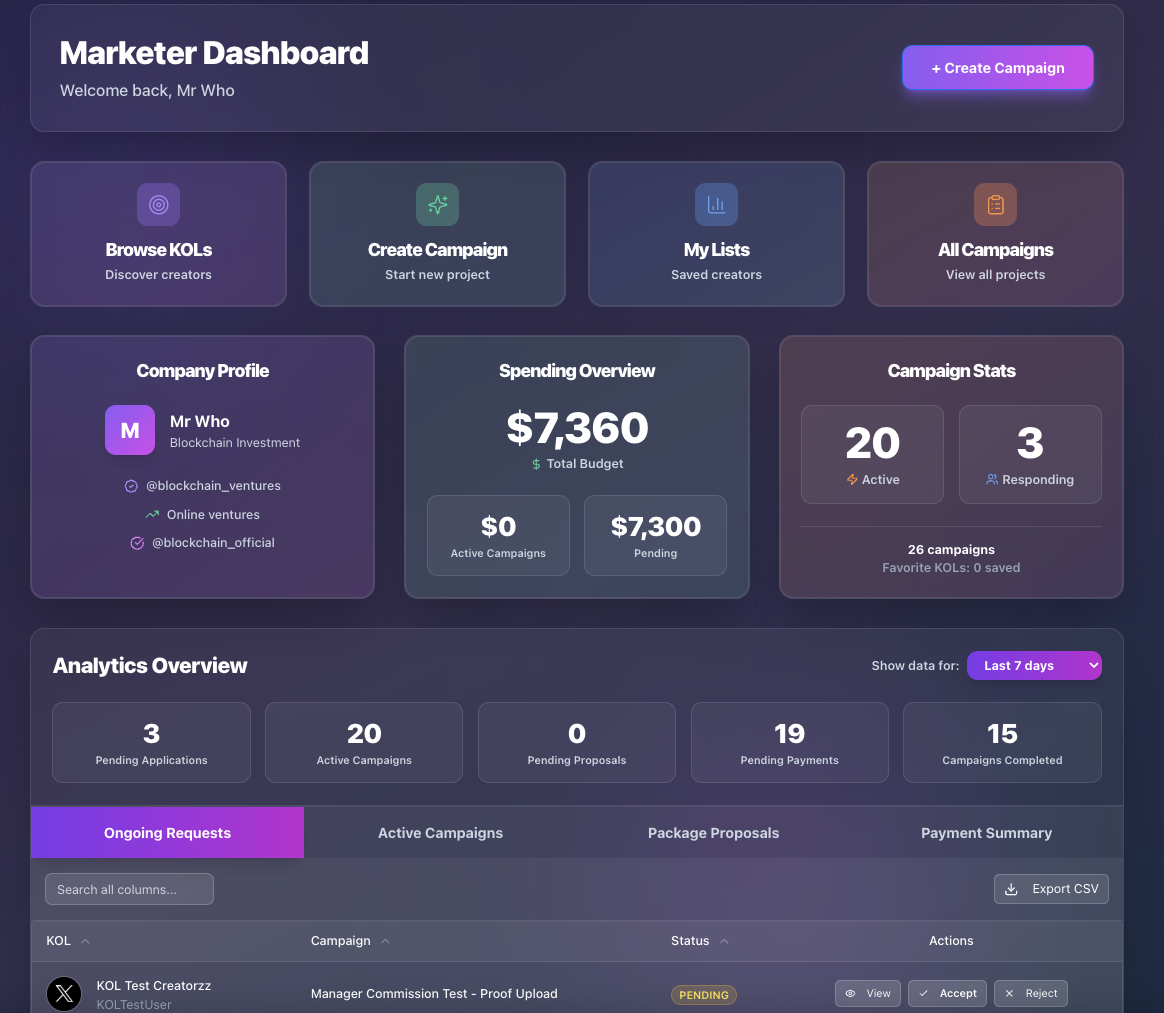The width and height of the screenshot is (1164, 1013).
Task: Select the Browse KOLs target icon
Action: pyautogui.click(x=158, y=204)
